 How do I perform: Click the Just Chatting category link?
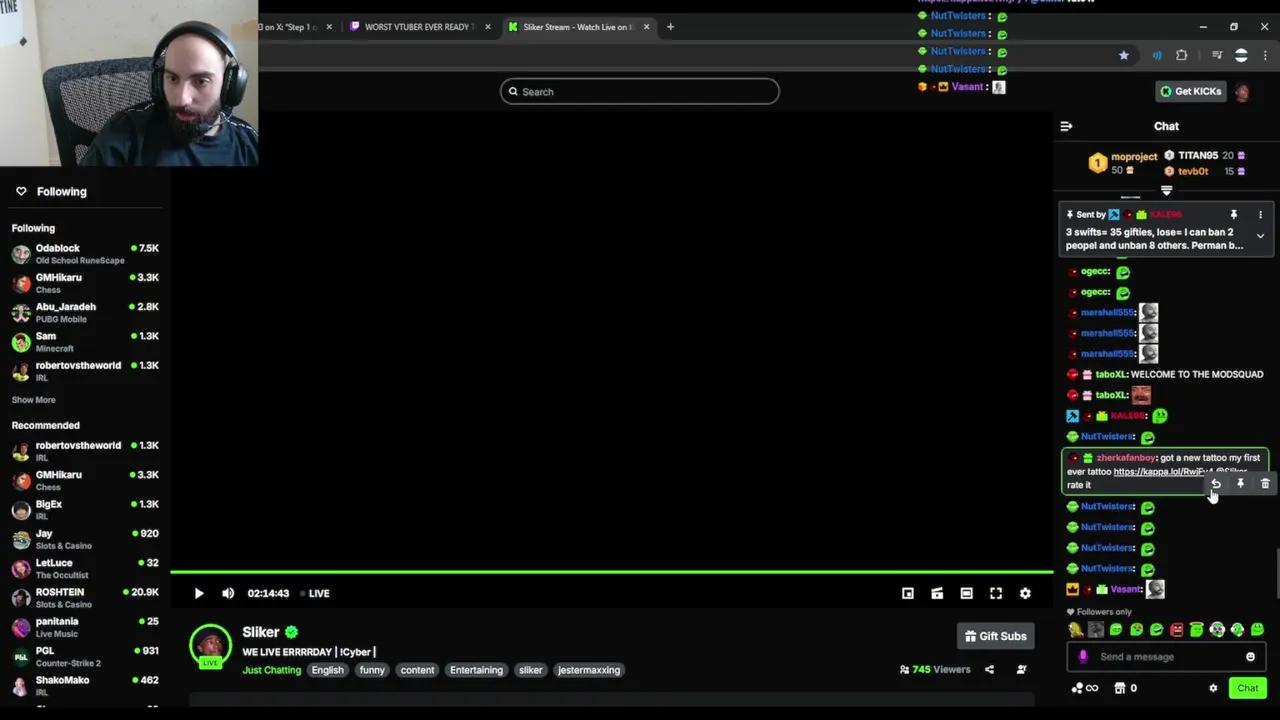point(271,670)
